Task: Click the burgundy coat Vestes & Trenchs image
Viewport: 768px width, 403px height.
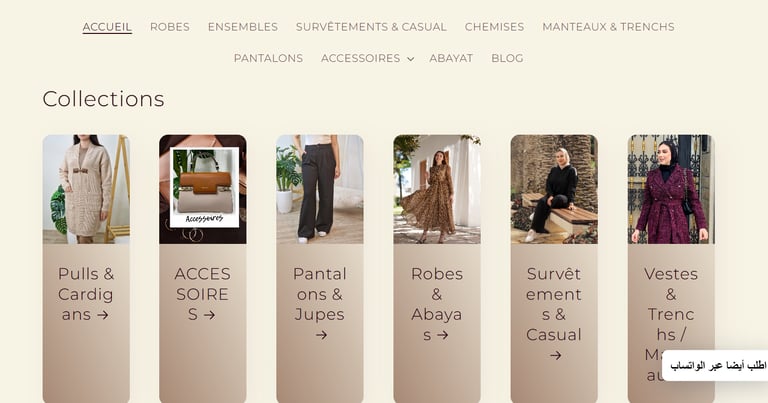Action: click(x=671, y=189)
